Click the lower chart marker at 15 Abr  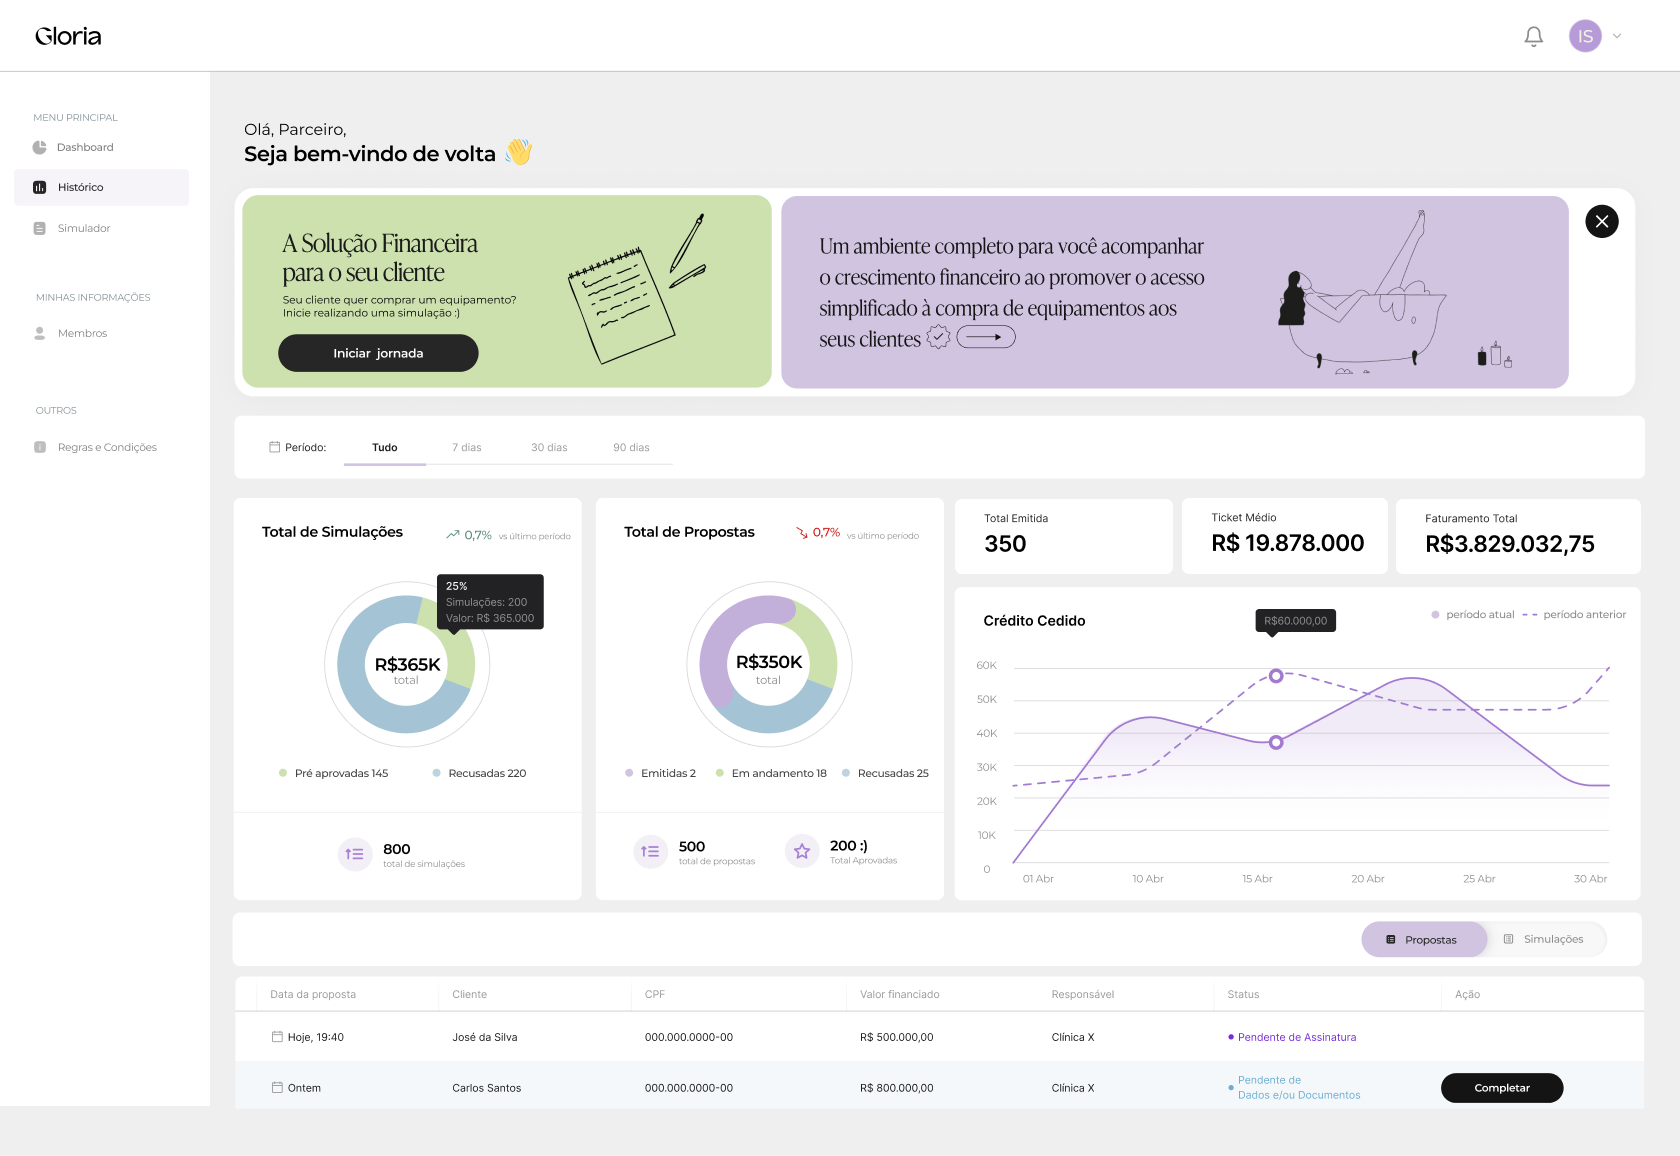pyautogui.click(x=1276, y=742)
